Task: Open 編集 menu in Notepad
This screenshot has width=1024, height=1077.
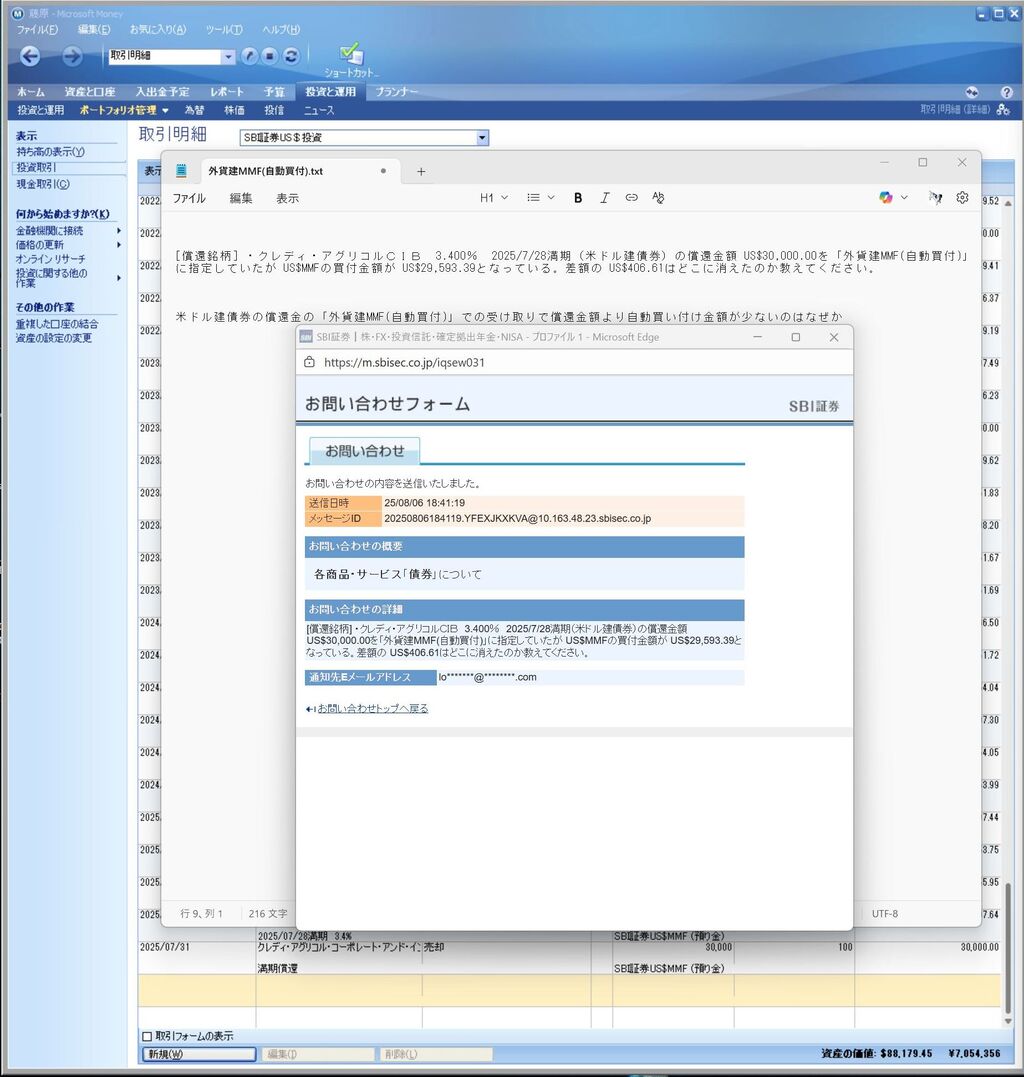Action: 241,199
